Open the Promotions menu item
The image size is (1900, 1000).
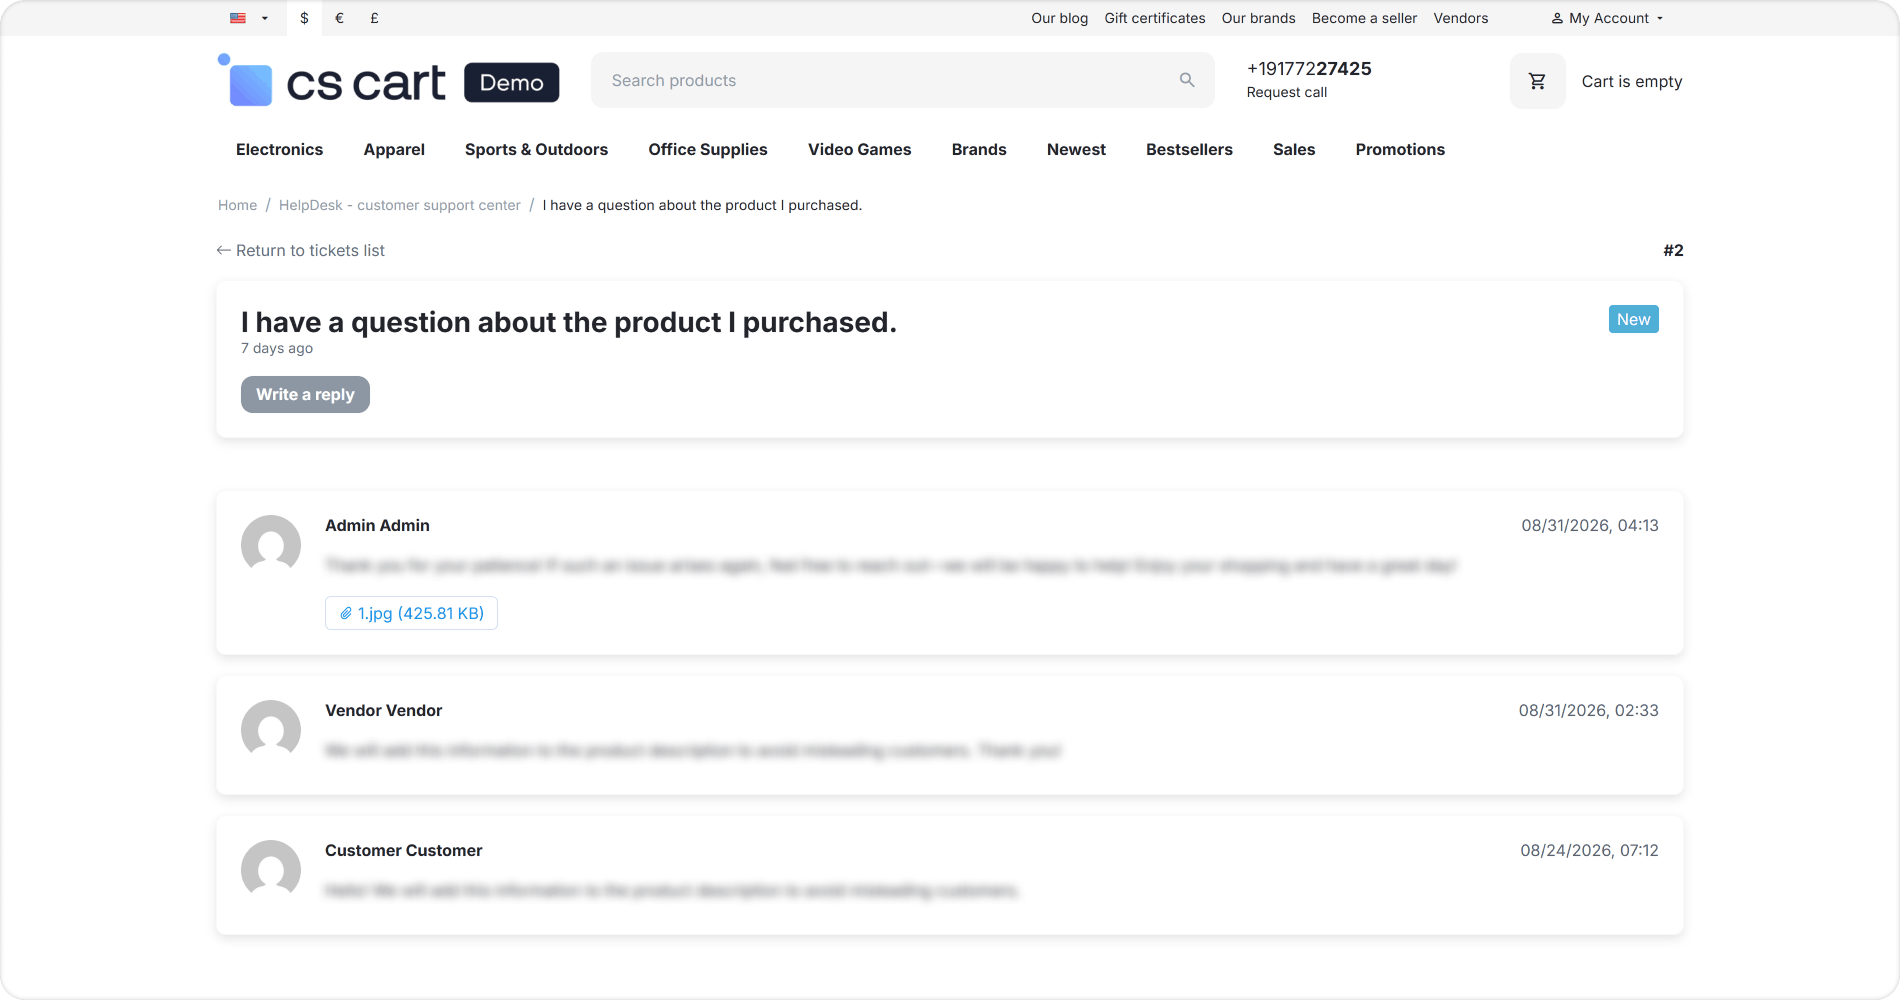1400,149
